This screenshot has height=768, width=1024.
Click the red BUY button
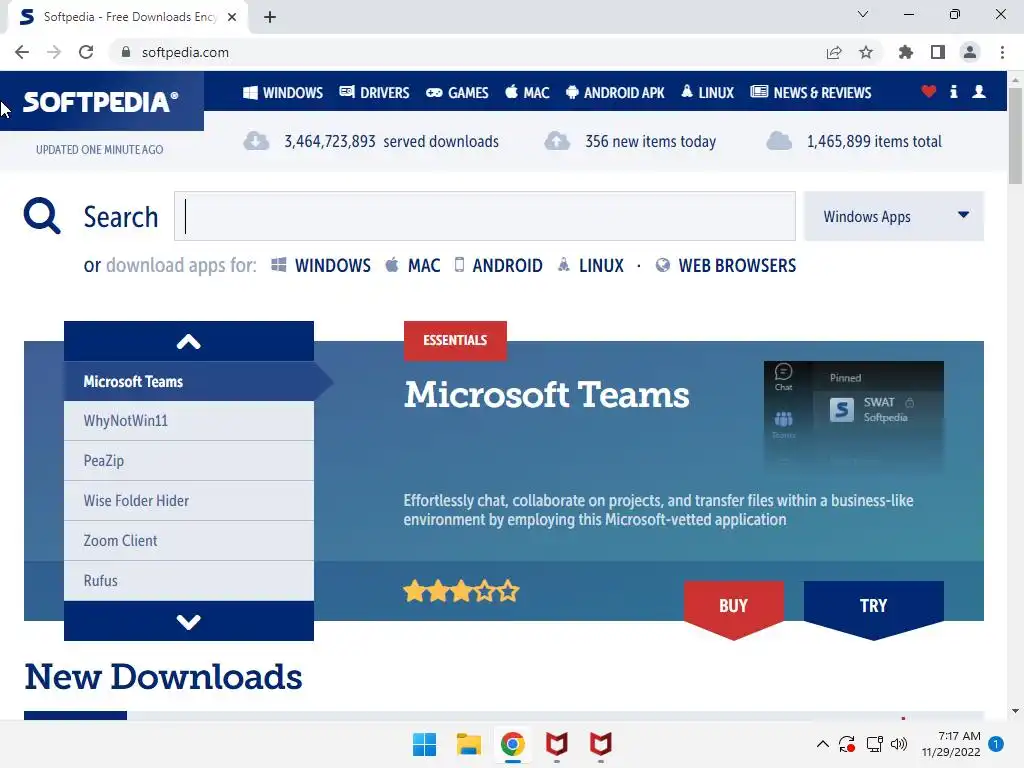(x=733, y=606)
